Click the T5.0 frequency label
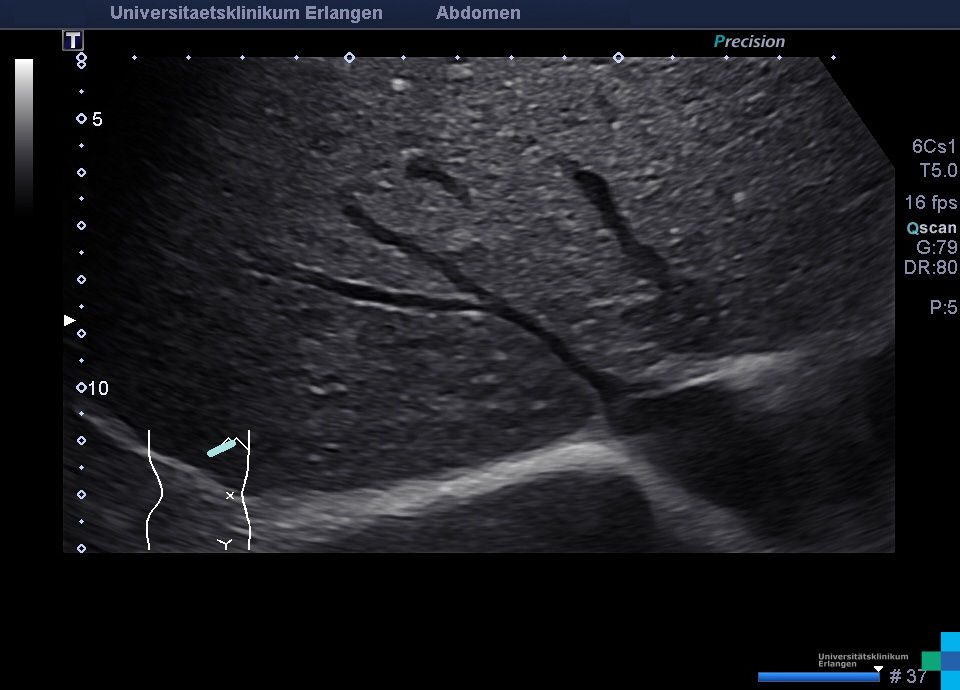The width and height of the screenshot is (960, 690). pyautogui.click(x=938, y=171)
